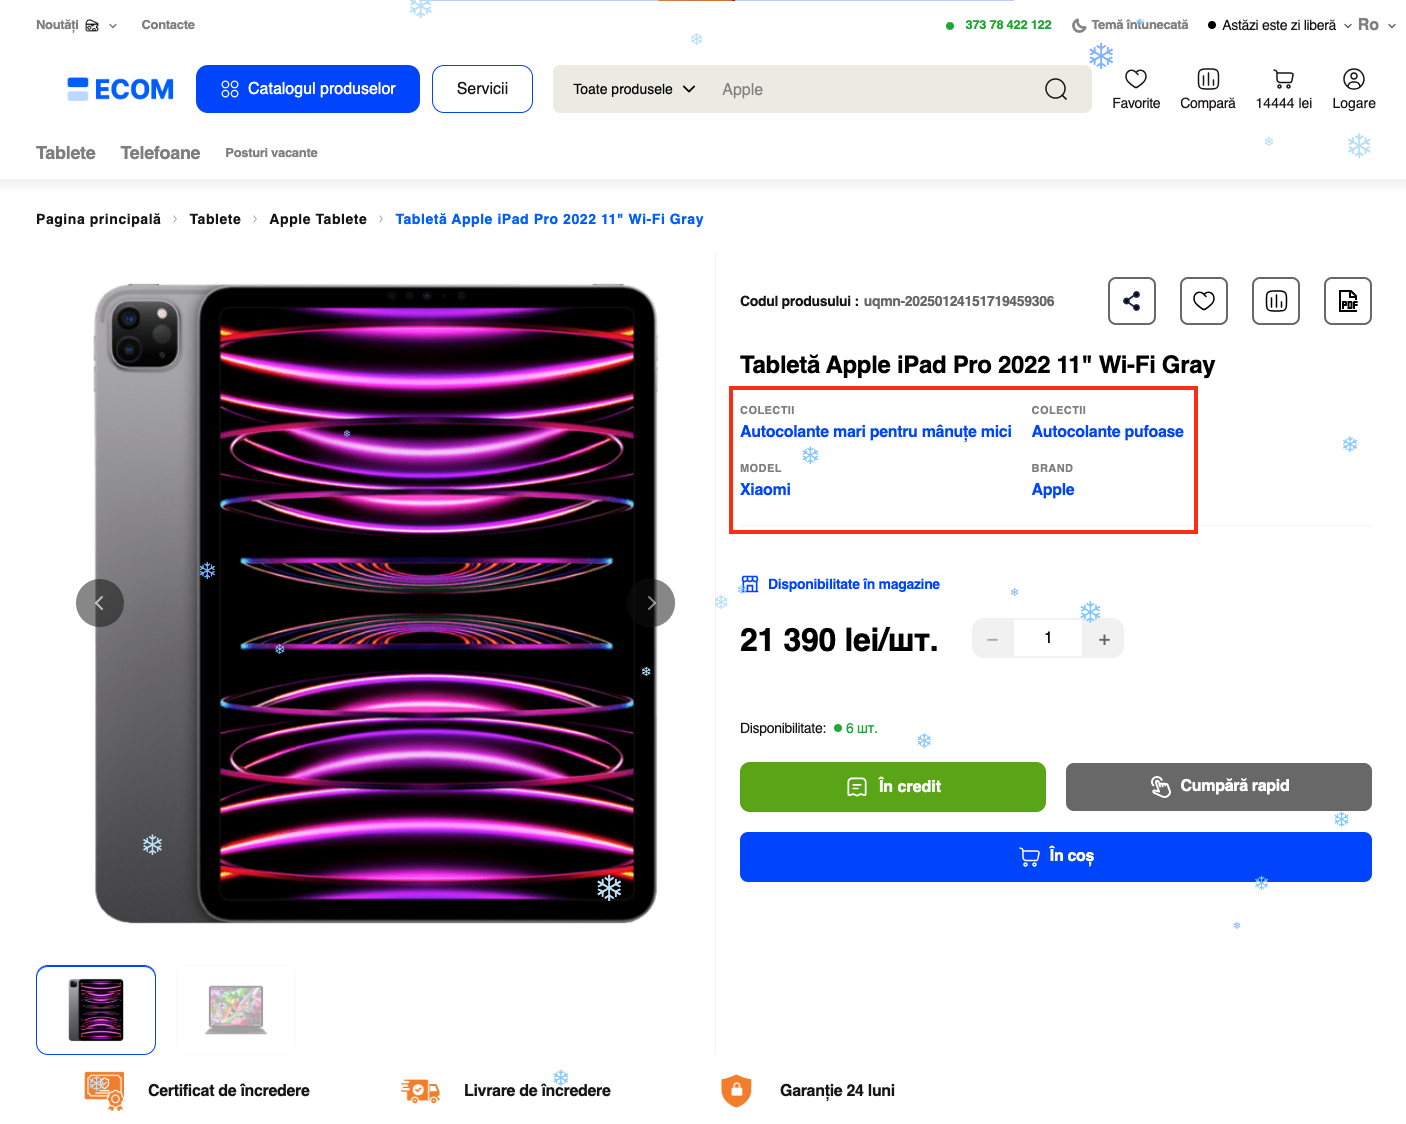Open the cart showing 14444 lei

point(1283,88)
